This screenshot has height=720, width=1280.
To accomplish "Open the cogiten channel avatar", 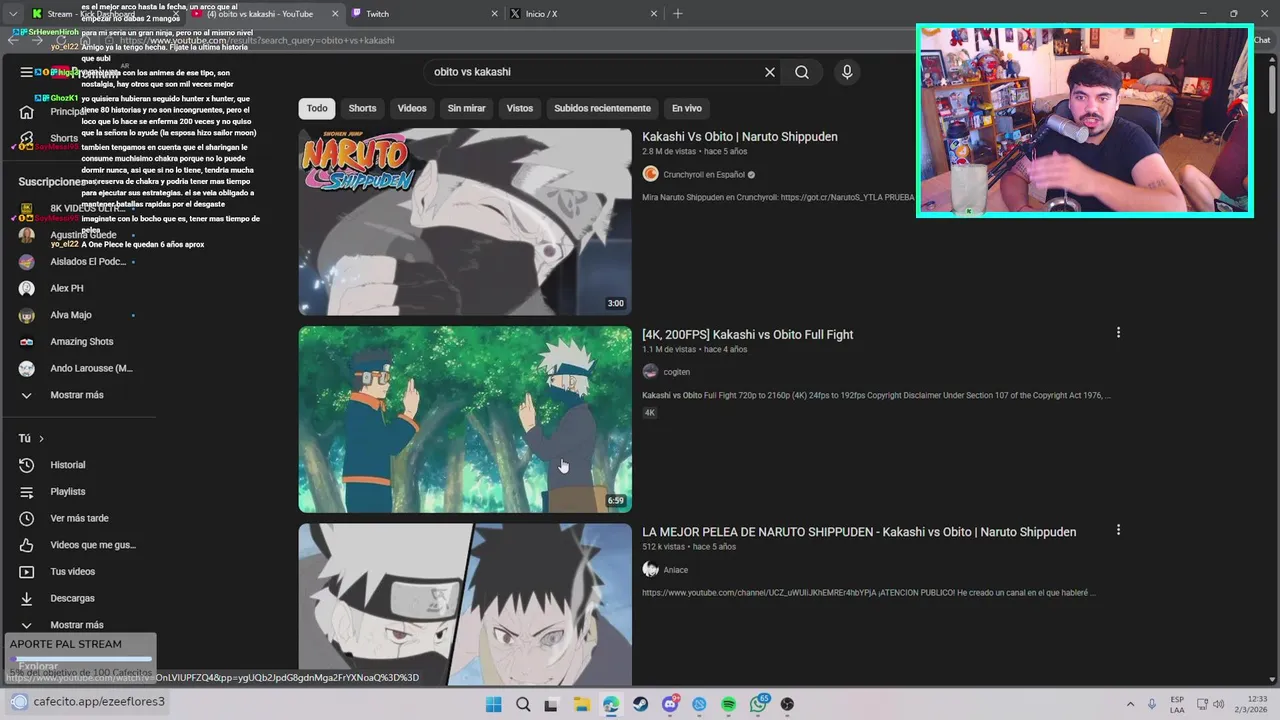I will tap(650, 372).
